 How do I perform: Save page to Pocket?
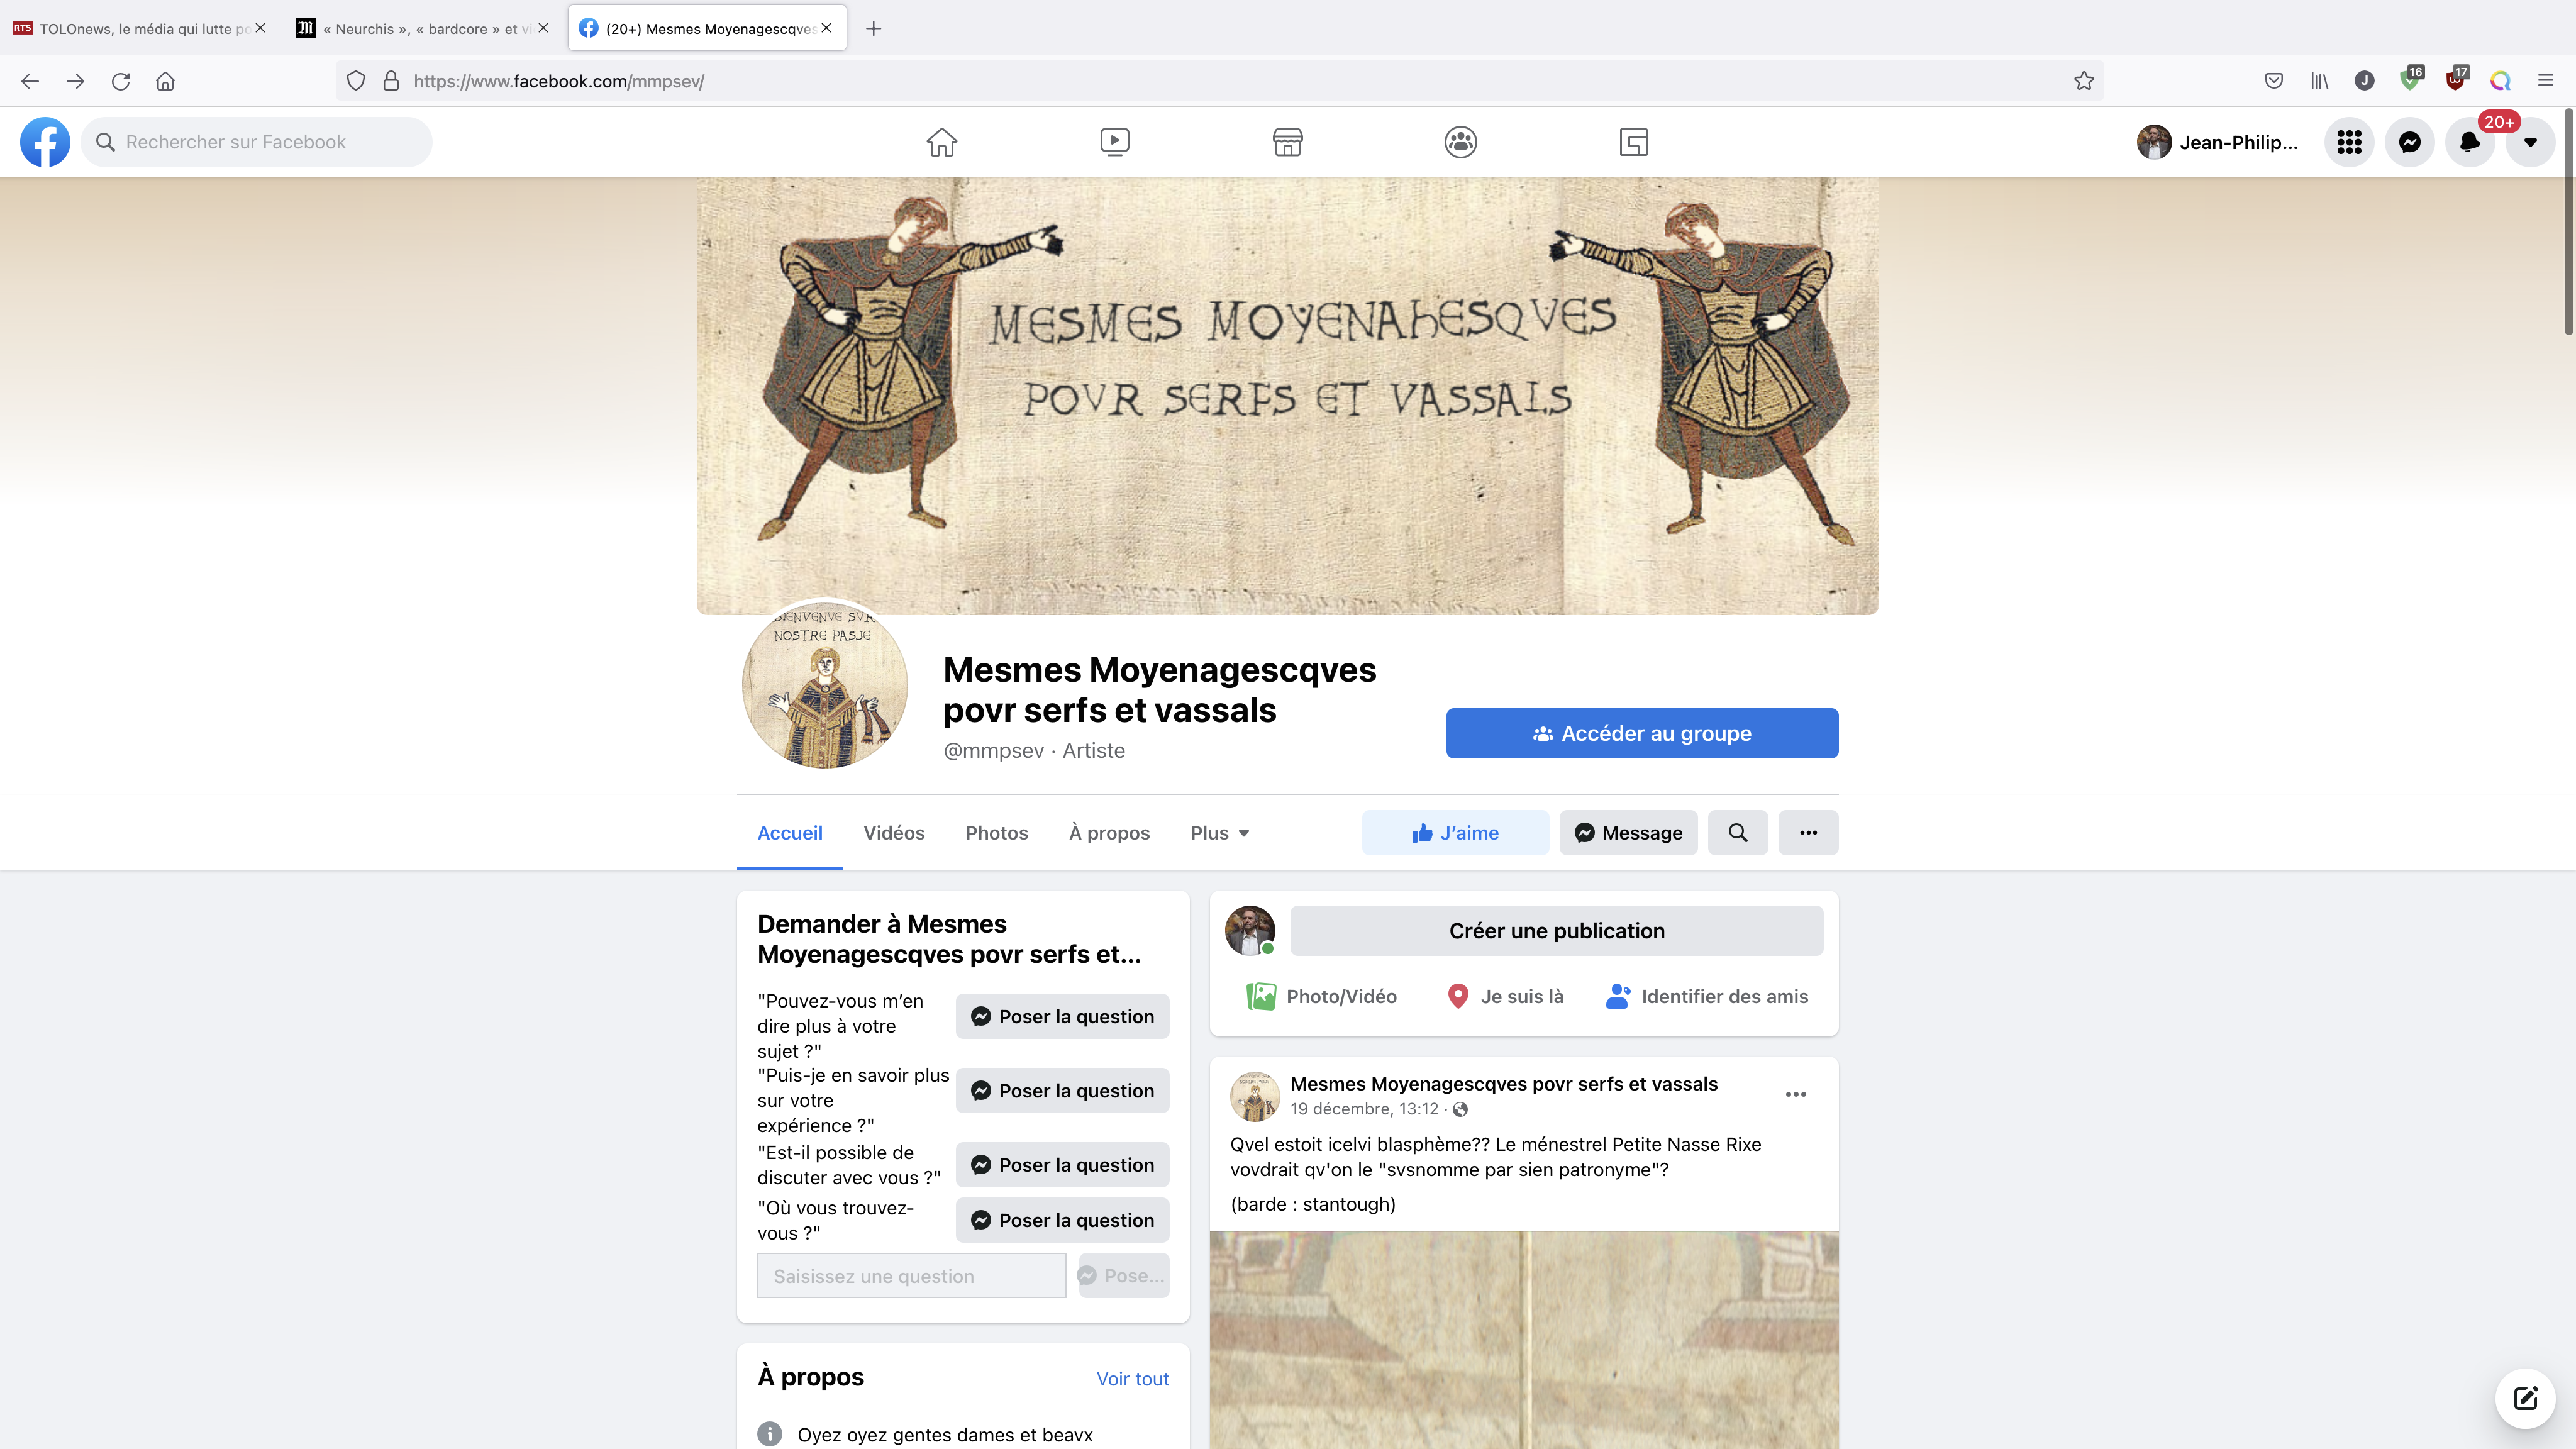[x=2274, y=81]
